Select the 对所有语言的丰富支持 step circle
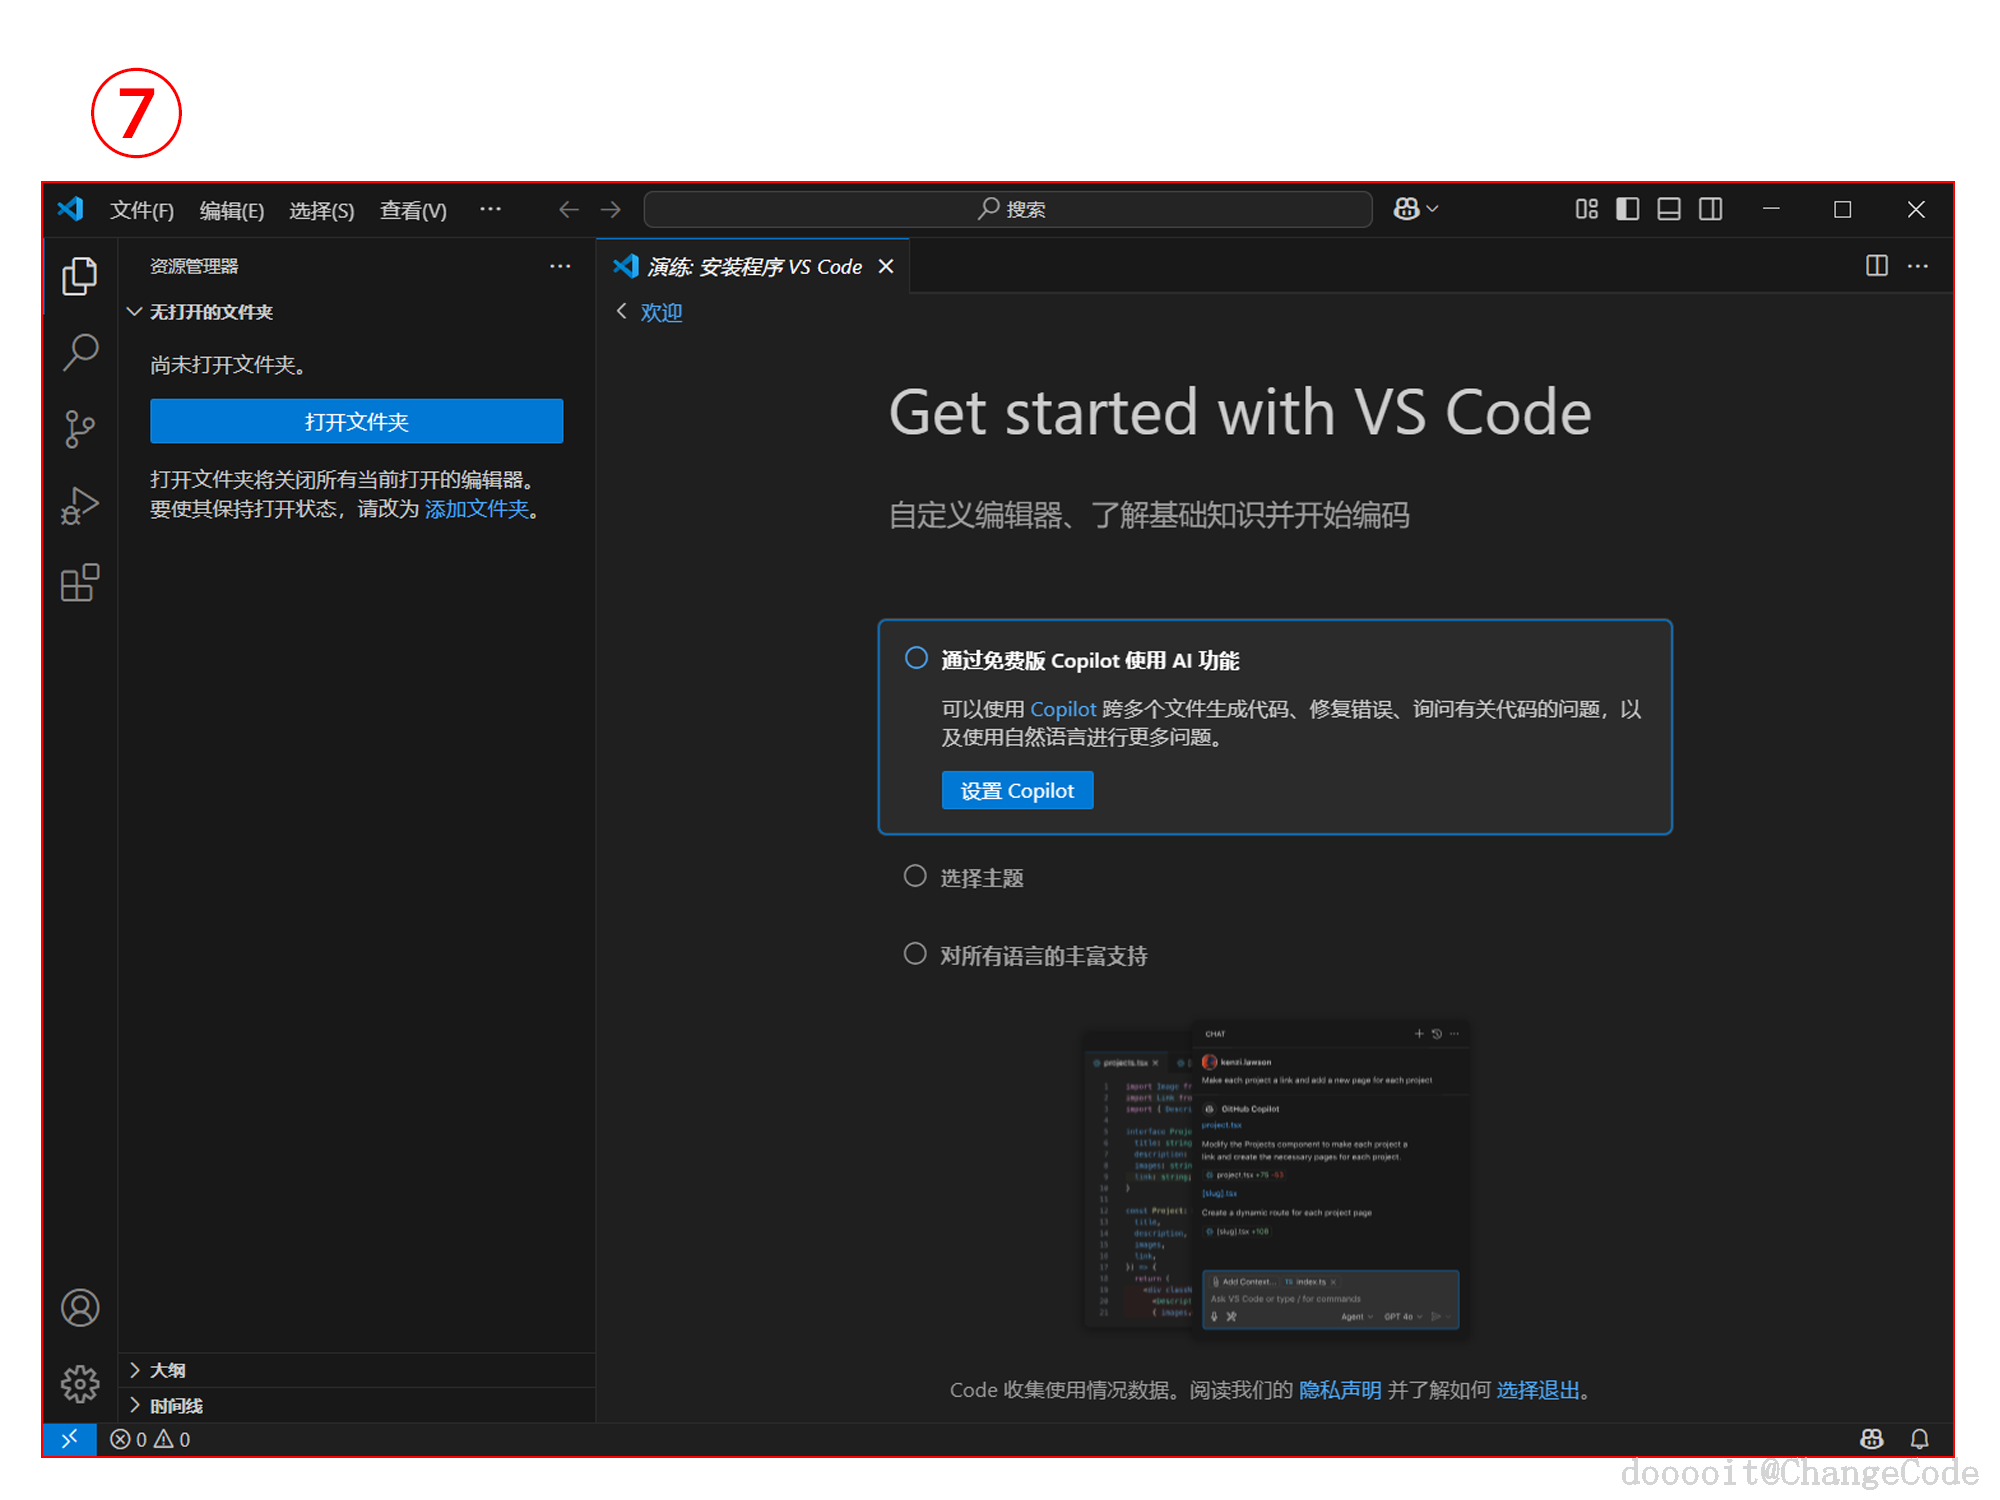Image resolution: width=2000 pixels, height=1500 pixels. click(915, 954)
